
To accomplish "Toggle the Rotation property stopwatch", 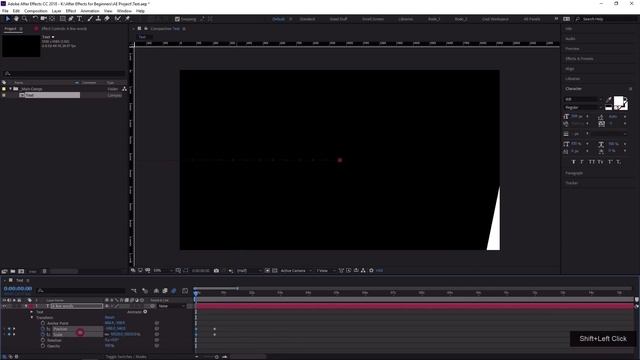I will point(43,340).
